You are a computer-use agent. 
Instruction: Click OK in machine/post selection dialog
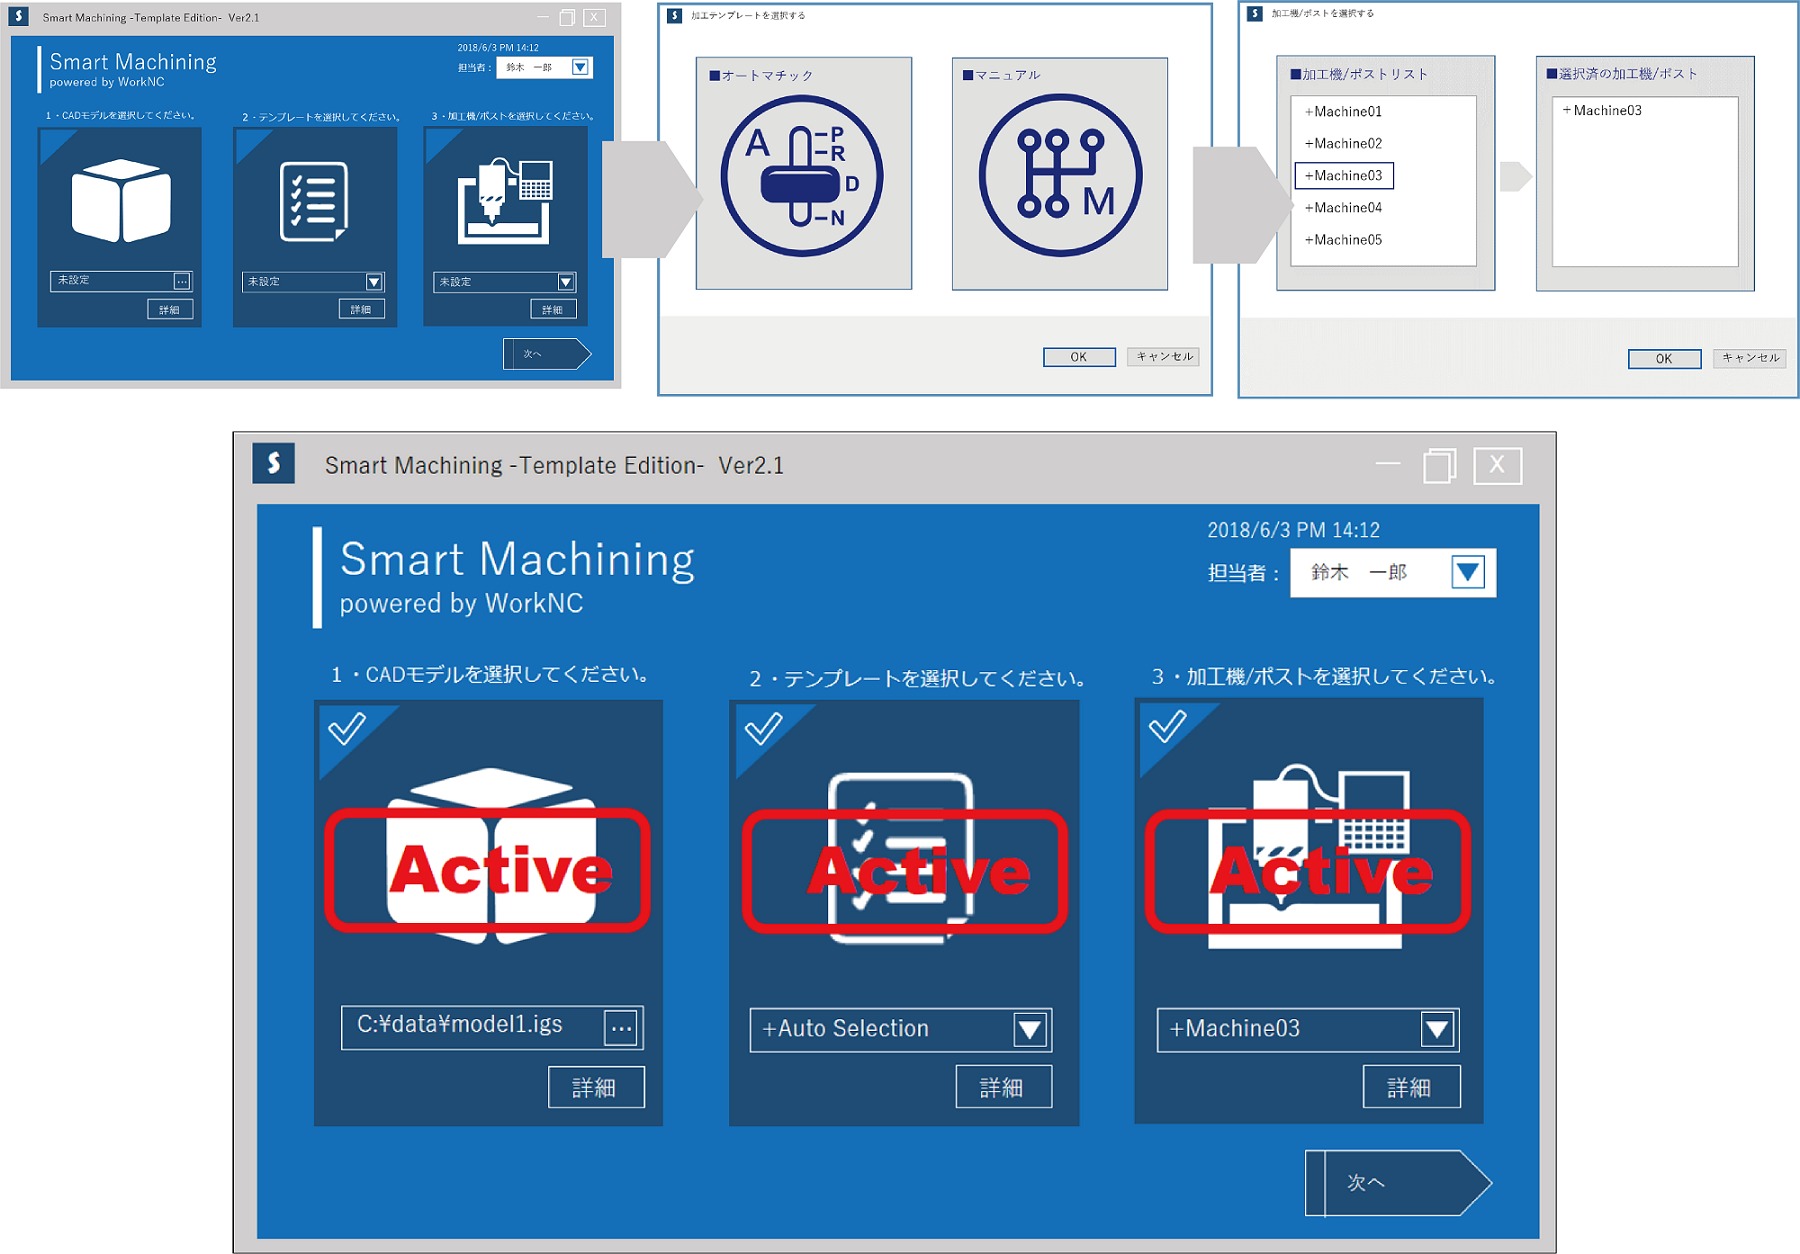coord(1664,359)
